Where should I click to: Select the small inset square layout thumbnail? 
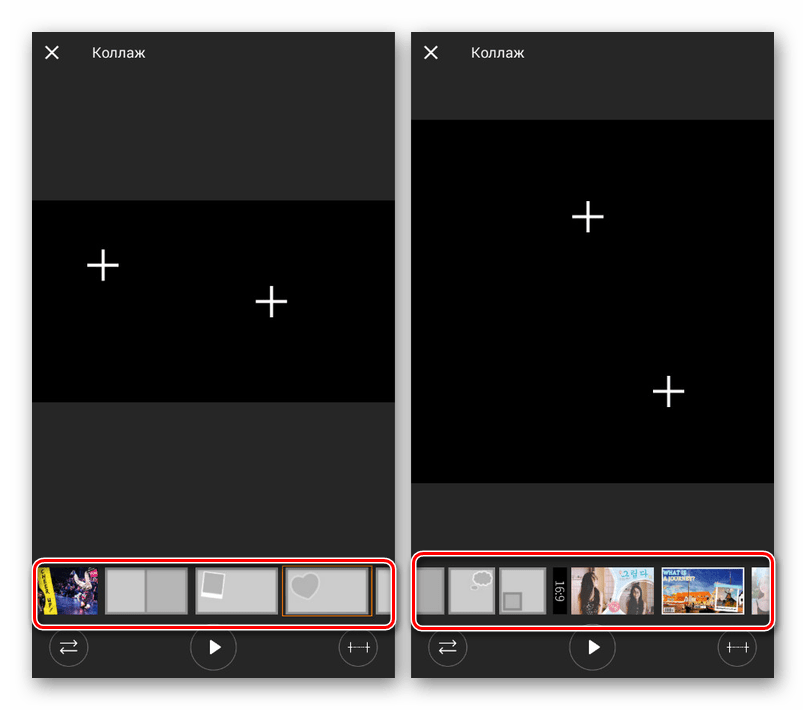(522, 591)
